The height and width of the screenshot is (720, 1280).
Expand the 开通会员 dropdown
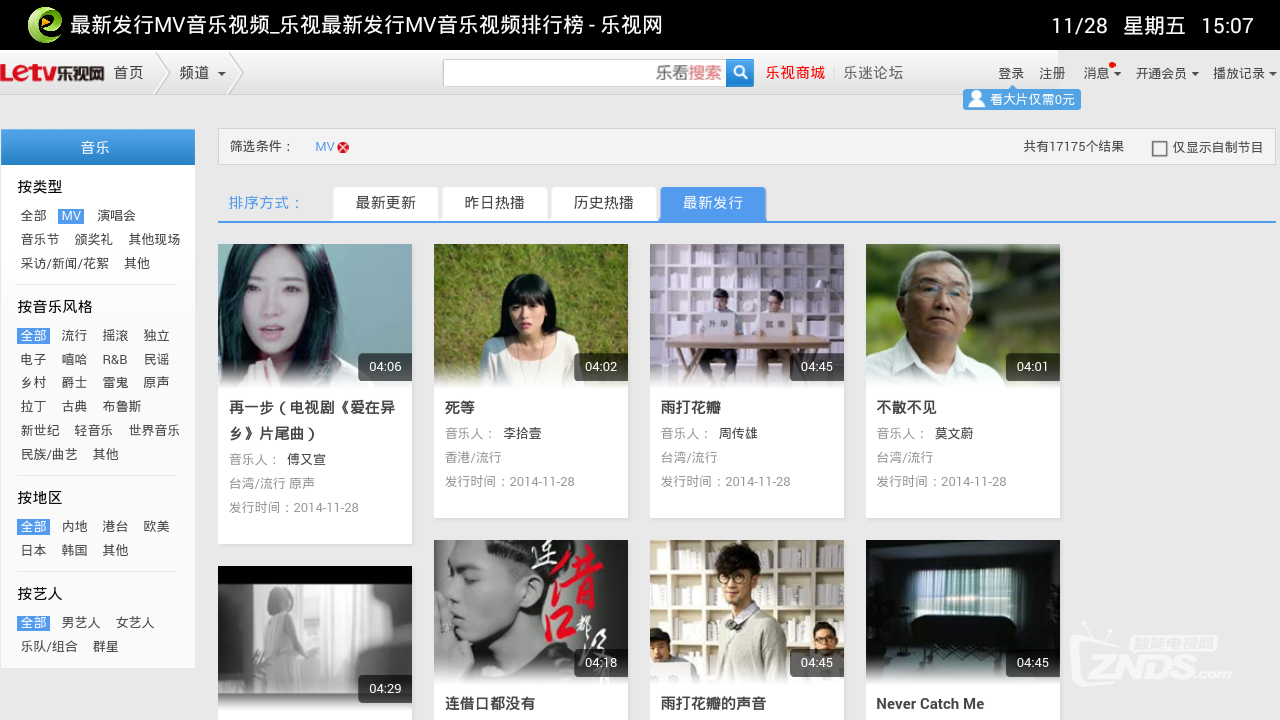(x=1163, y=73)
